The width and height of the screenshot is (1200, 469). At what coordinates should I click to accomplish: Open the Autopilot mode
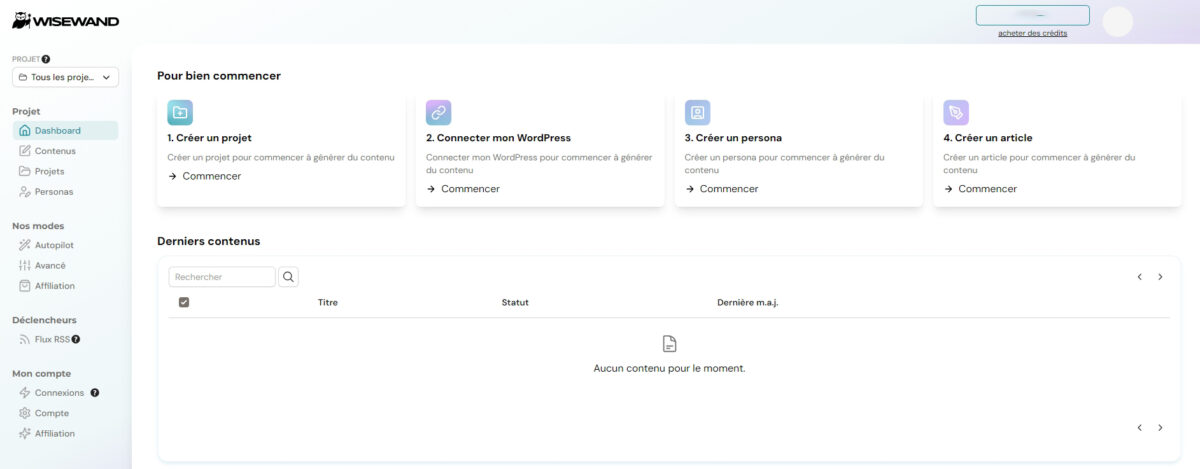(54, 245)
